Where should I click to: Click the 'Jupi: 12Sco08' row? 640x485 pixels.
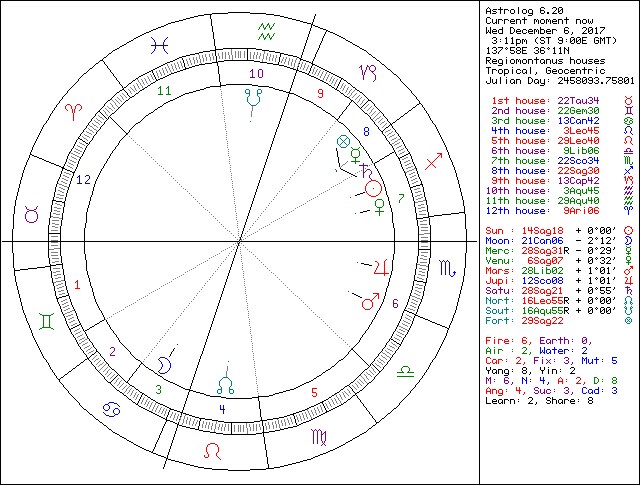click(559, 281)
